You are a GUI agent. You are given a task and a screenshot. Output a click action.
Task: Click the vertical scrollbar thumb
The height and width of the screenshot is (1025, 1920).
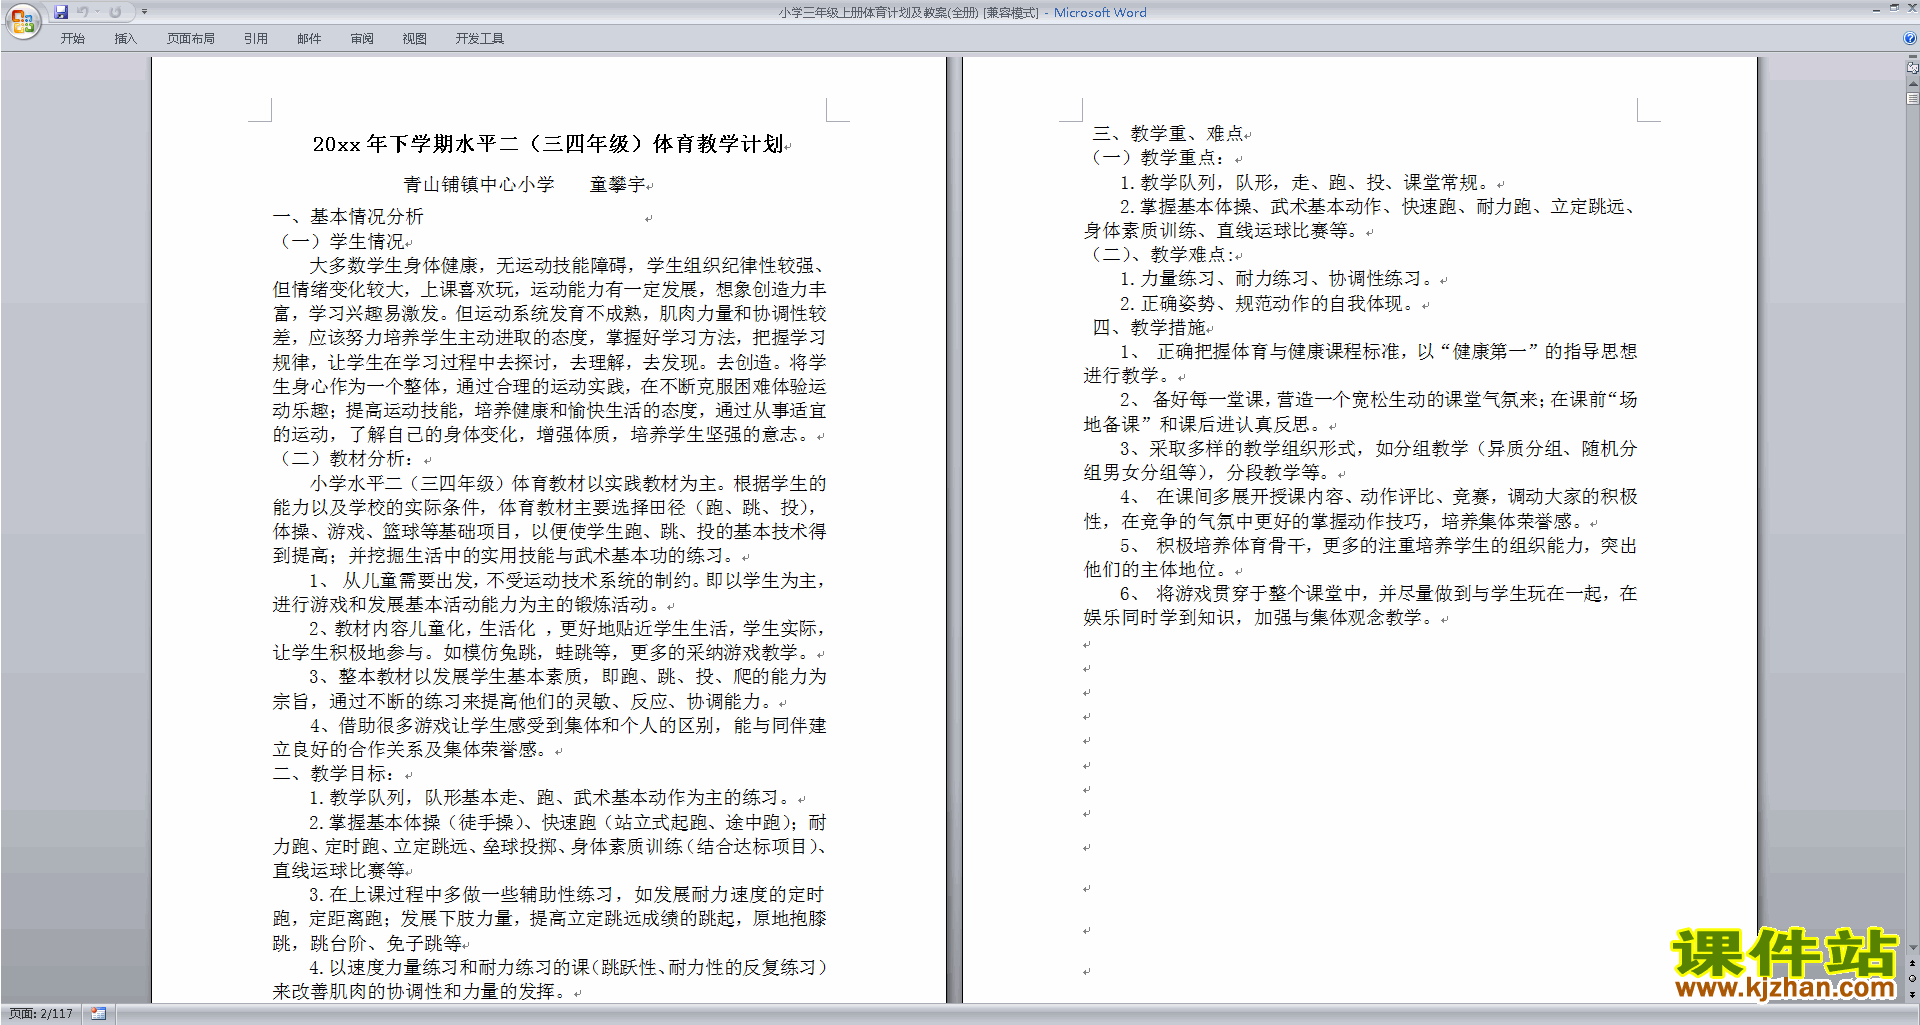pos(1912,99)
